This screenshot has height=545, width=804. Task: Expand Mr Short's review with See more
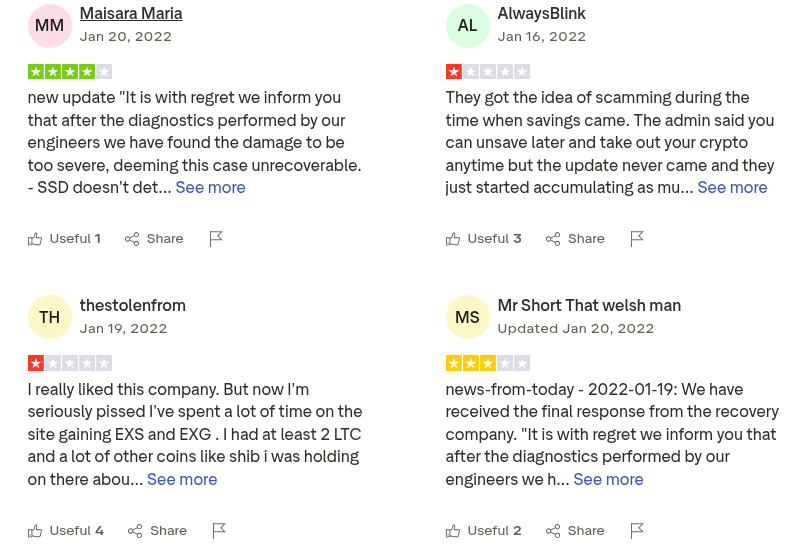(x=608, y=479)
